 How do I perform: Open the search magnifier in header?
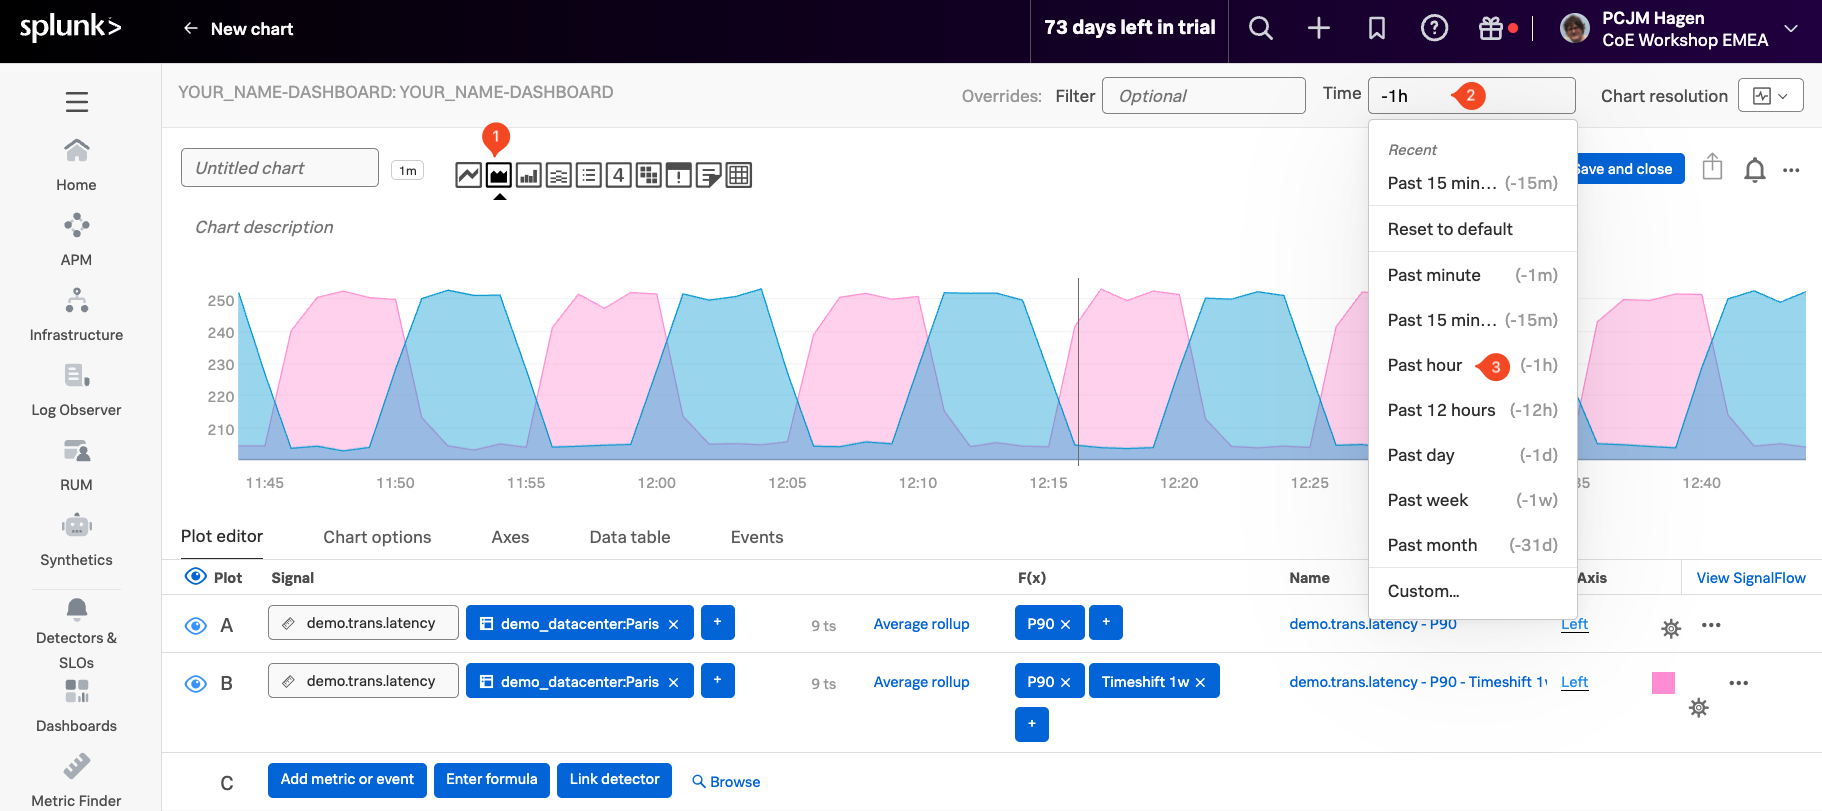(x=1261, y=29)
